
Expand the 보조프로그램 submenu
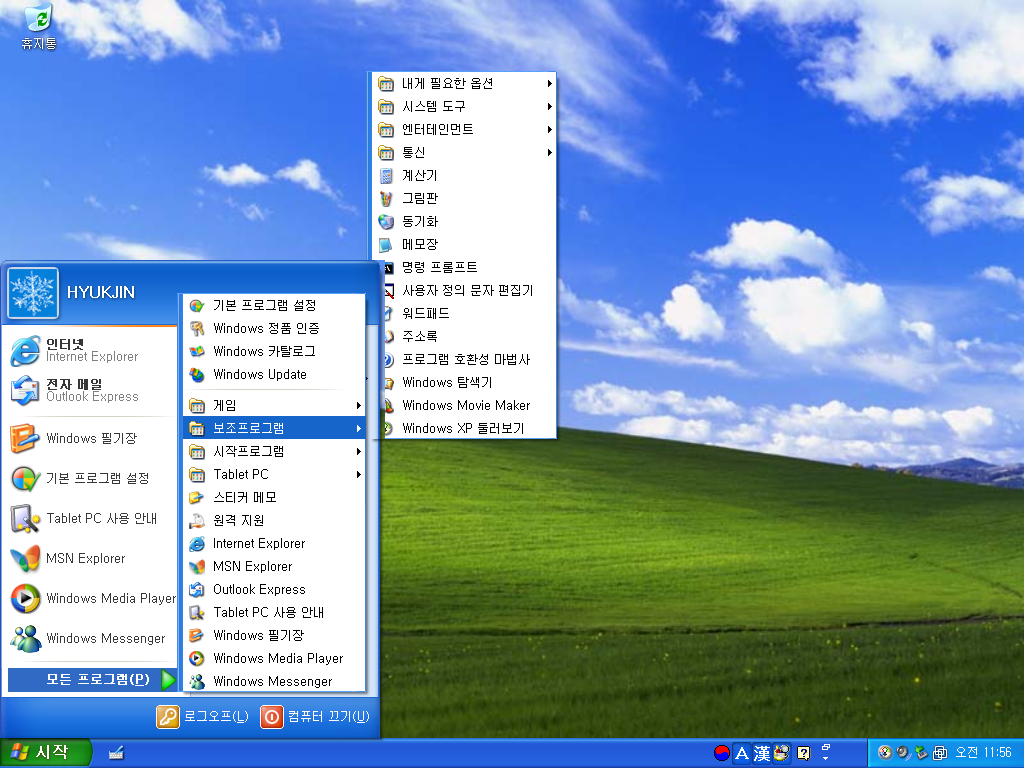coord(274,428)
